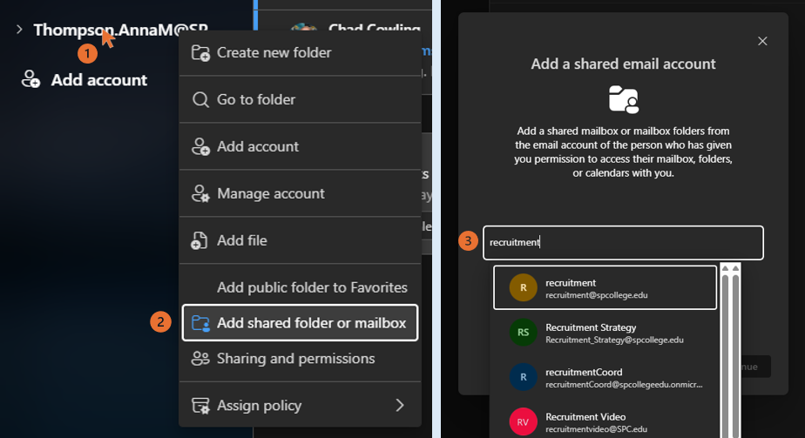Select Add account in the context menu

[x=300, y=146]
